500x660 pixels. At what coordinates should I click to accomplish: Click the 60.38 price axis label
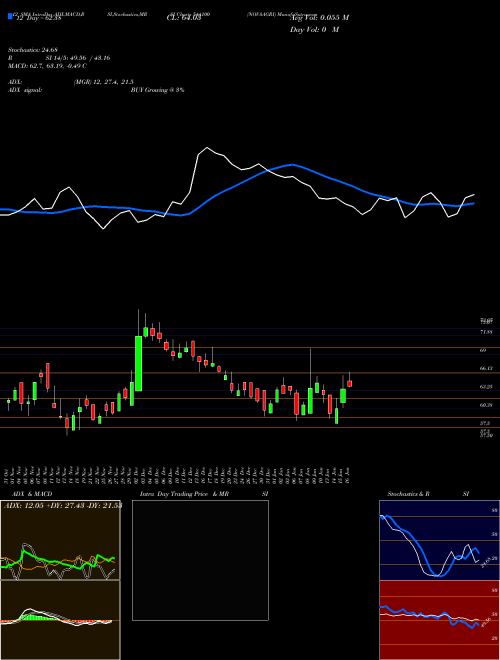[x=486, y=405]
